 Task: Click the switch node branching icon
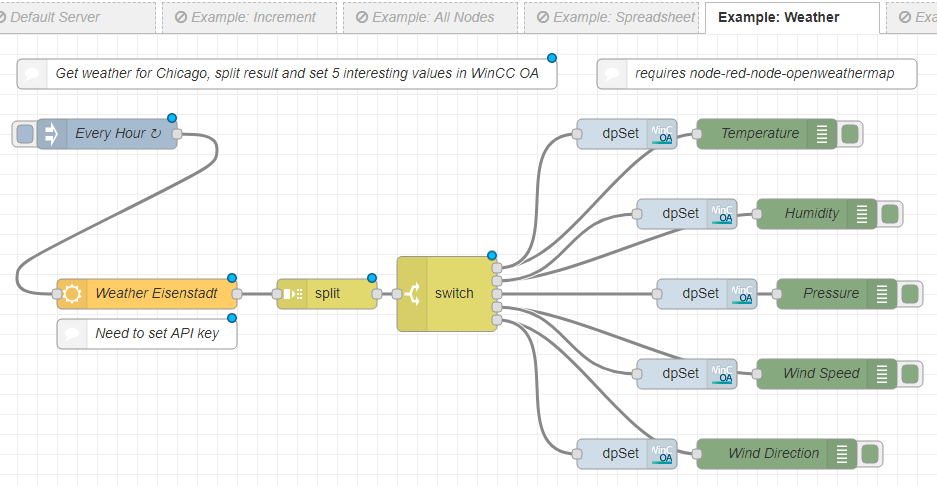tap(412, 294)
